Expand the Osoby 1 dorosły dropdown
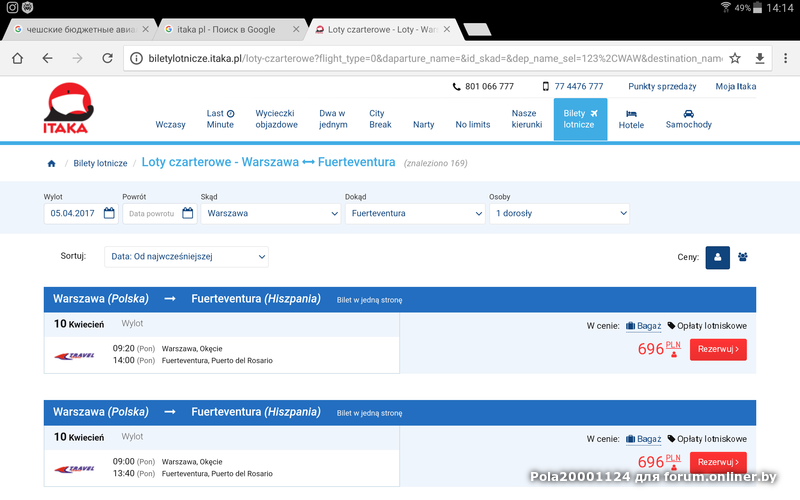The image size is (800, 500). tap(560, 213)
